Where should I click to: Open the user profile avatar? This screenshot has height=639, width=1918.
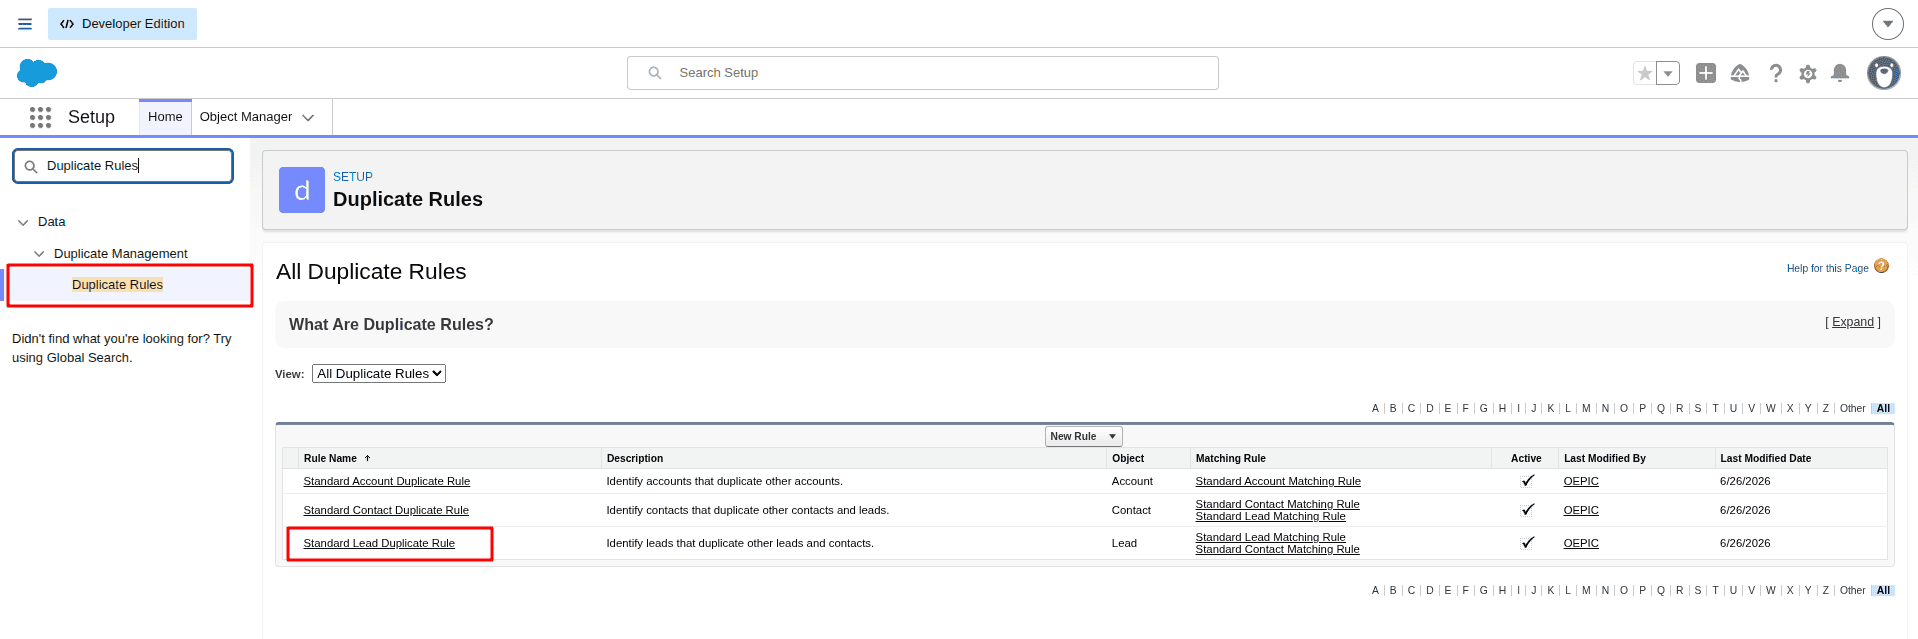click(x=1884, y=73)
